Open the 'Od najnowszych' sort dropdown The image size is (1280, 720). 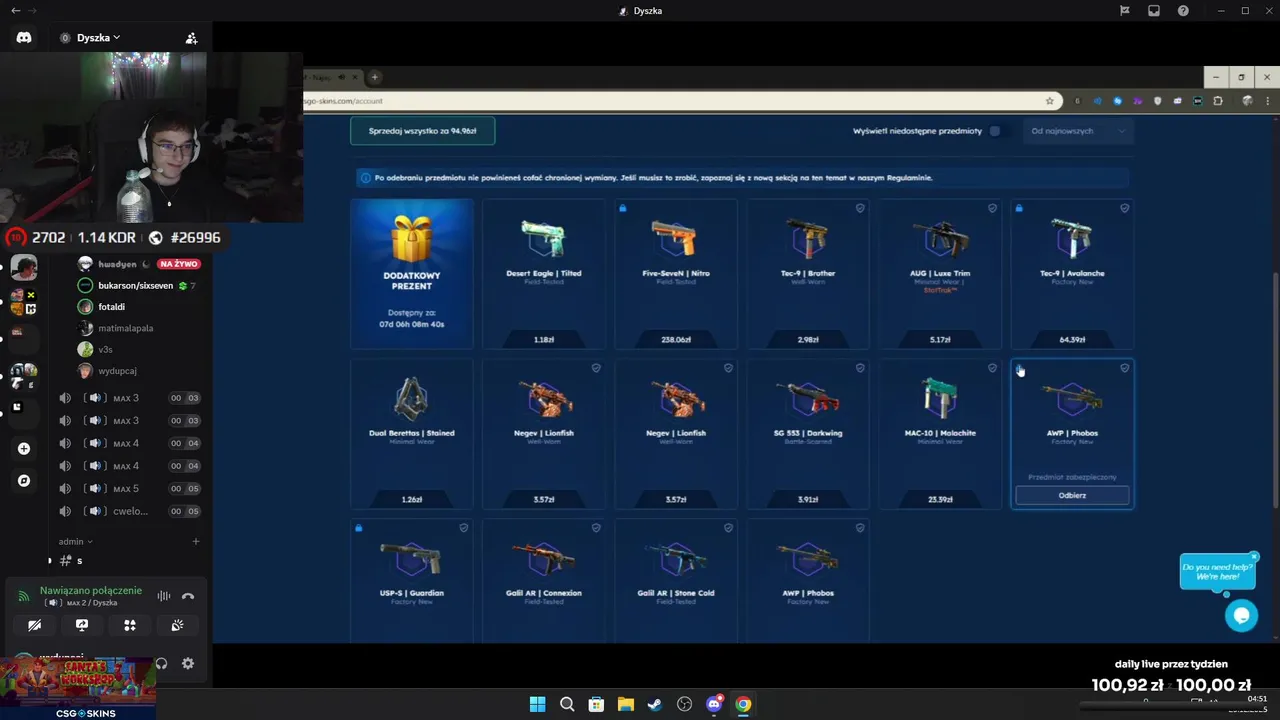point(1078,131)
